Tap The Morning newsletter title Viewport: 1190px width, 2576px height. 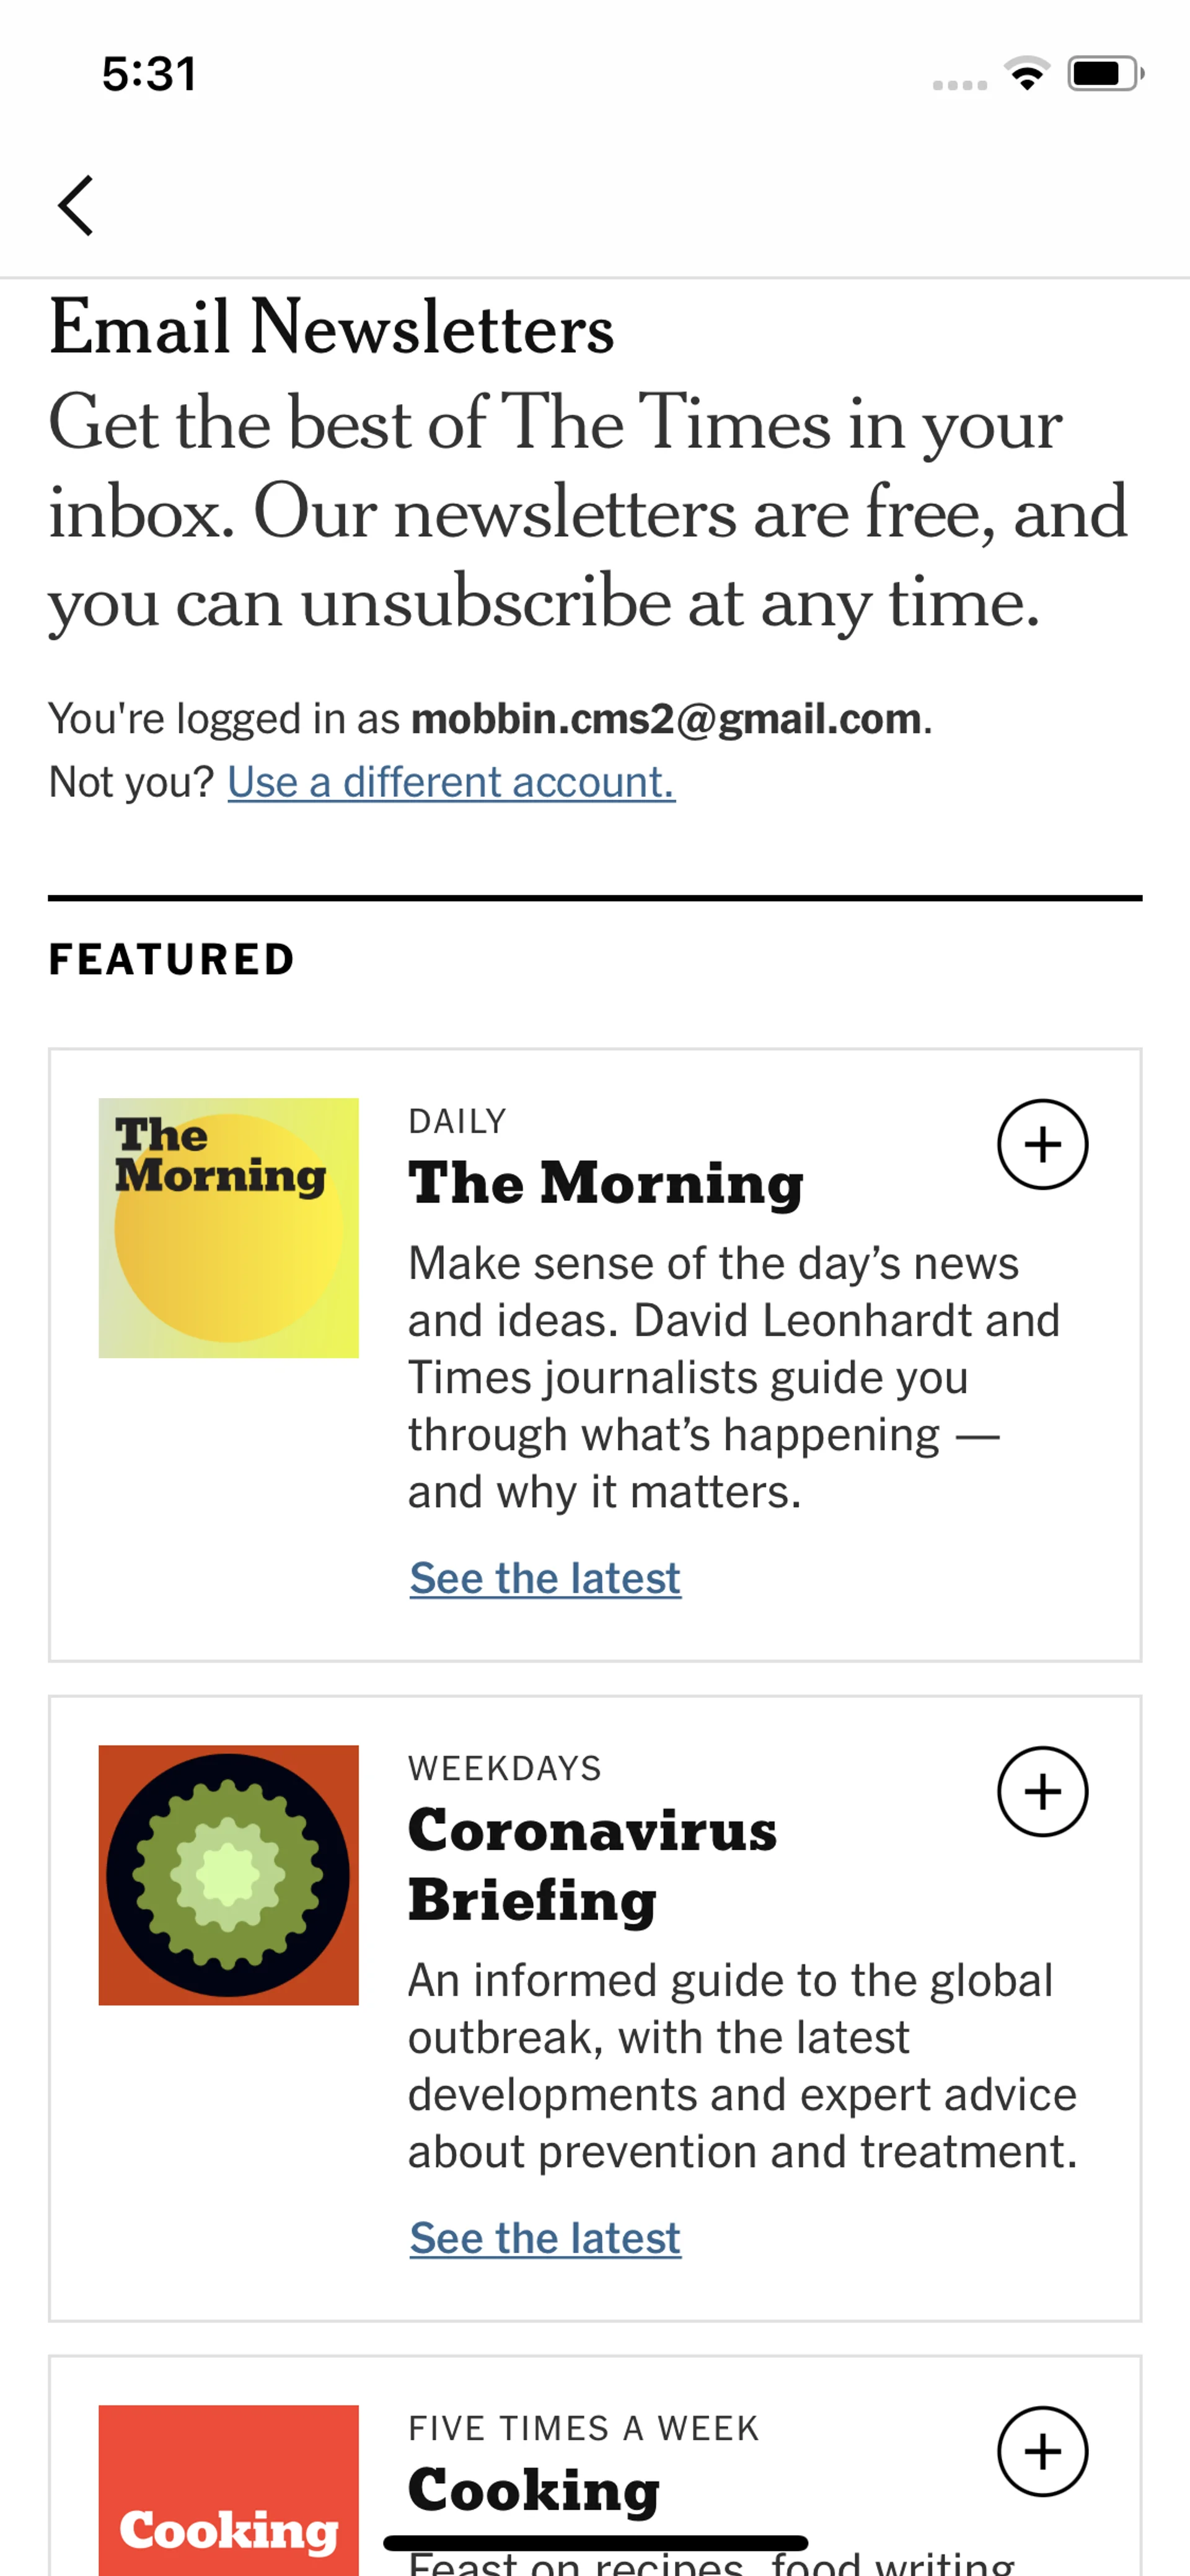coord(605,1183)
